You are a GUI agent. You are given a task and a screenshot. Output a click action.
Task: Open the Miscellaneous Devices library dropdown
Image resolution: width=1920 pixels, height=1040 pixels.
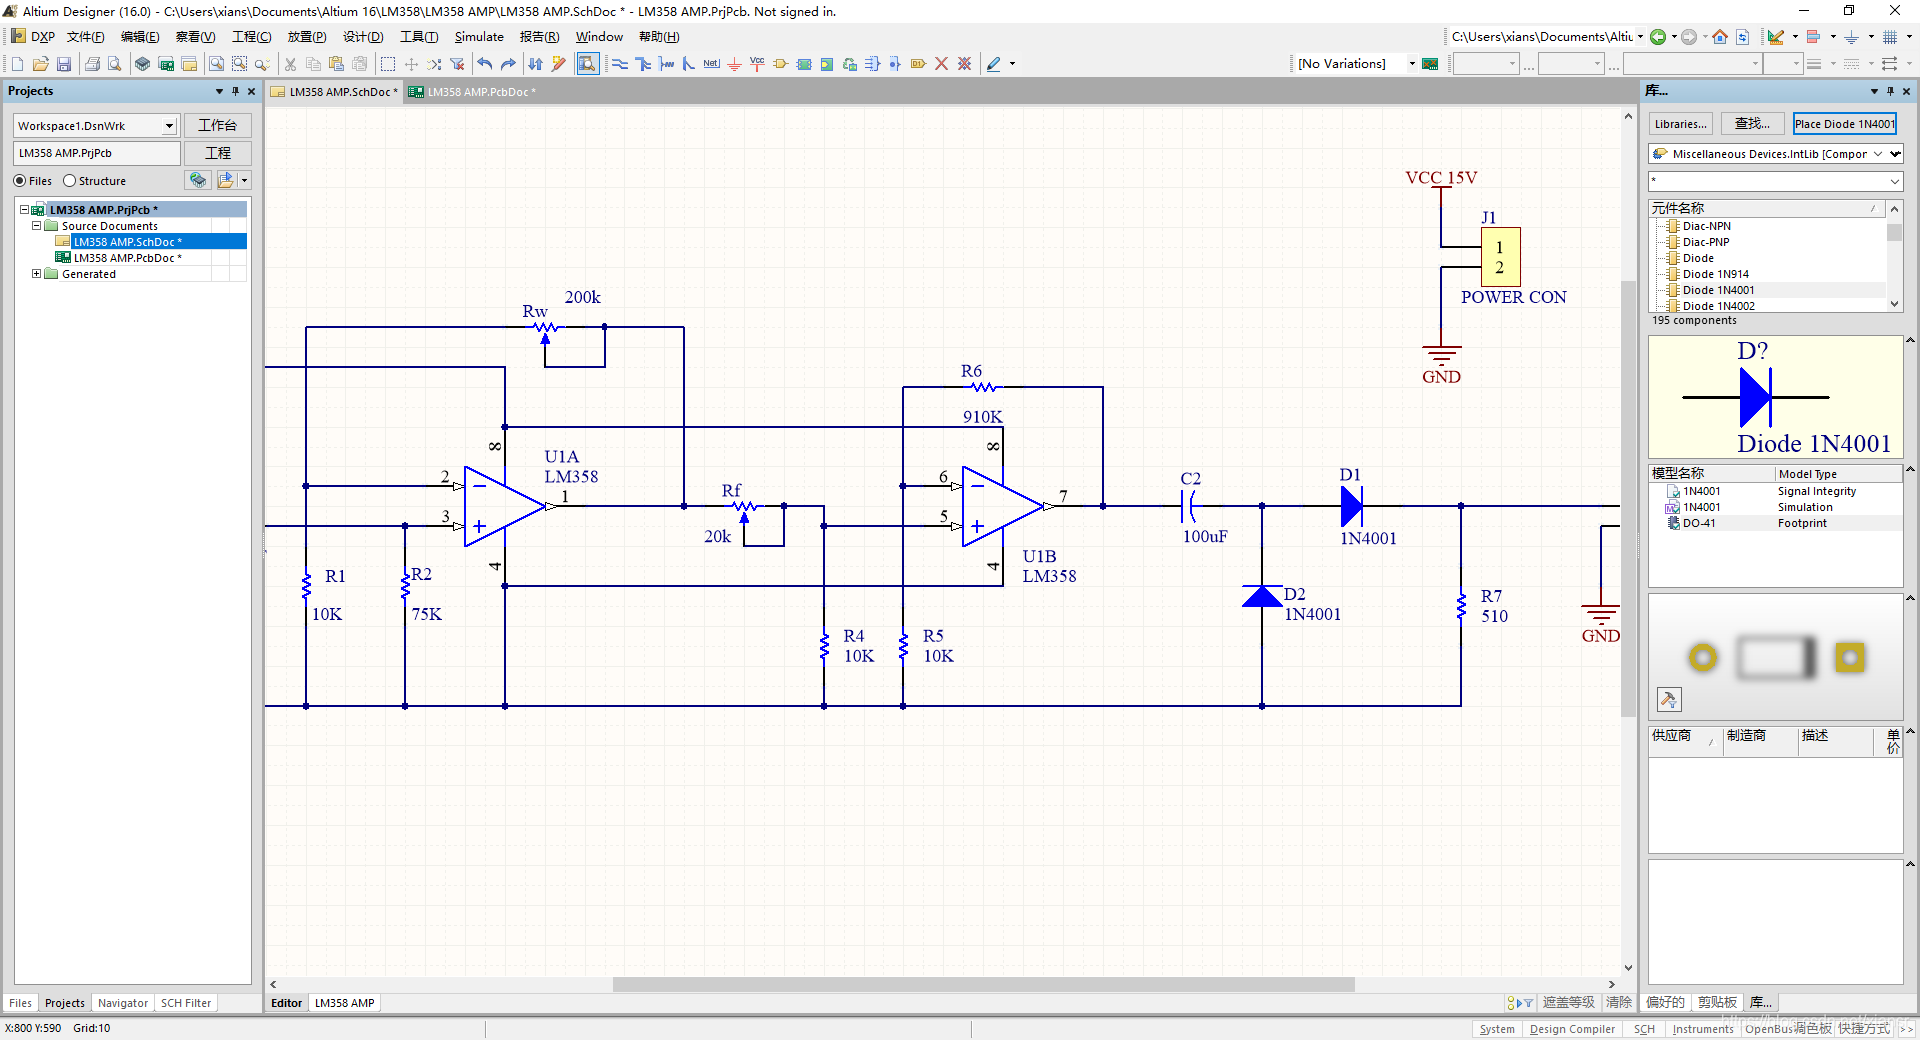tap(1896, 154)
